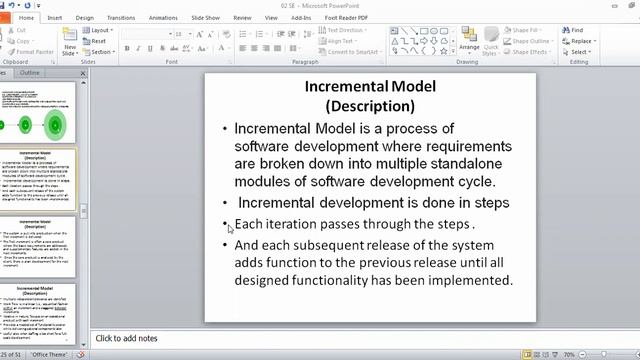Select the Oval shape

[x=434, y=31]
